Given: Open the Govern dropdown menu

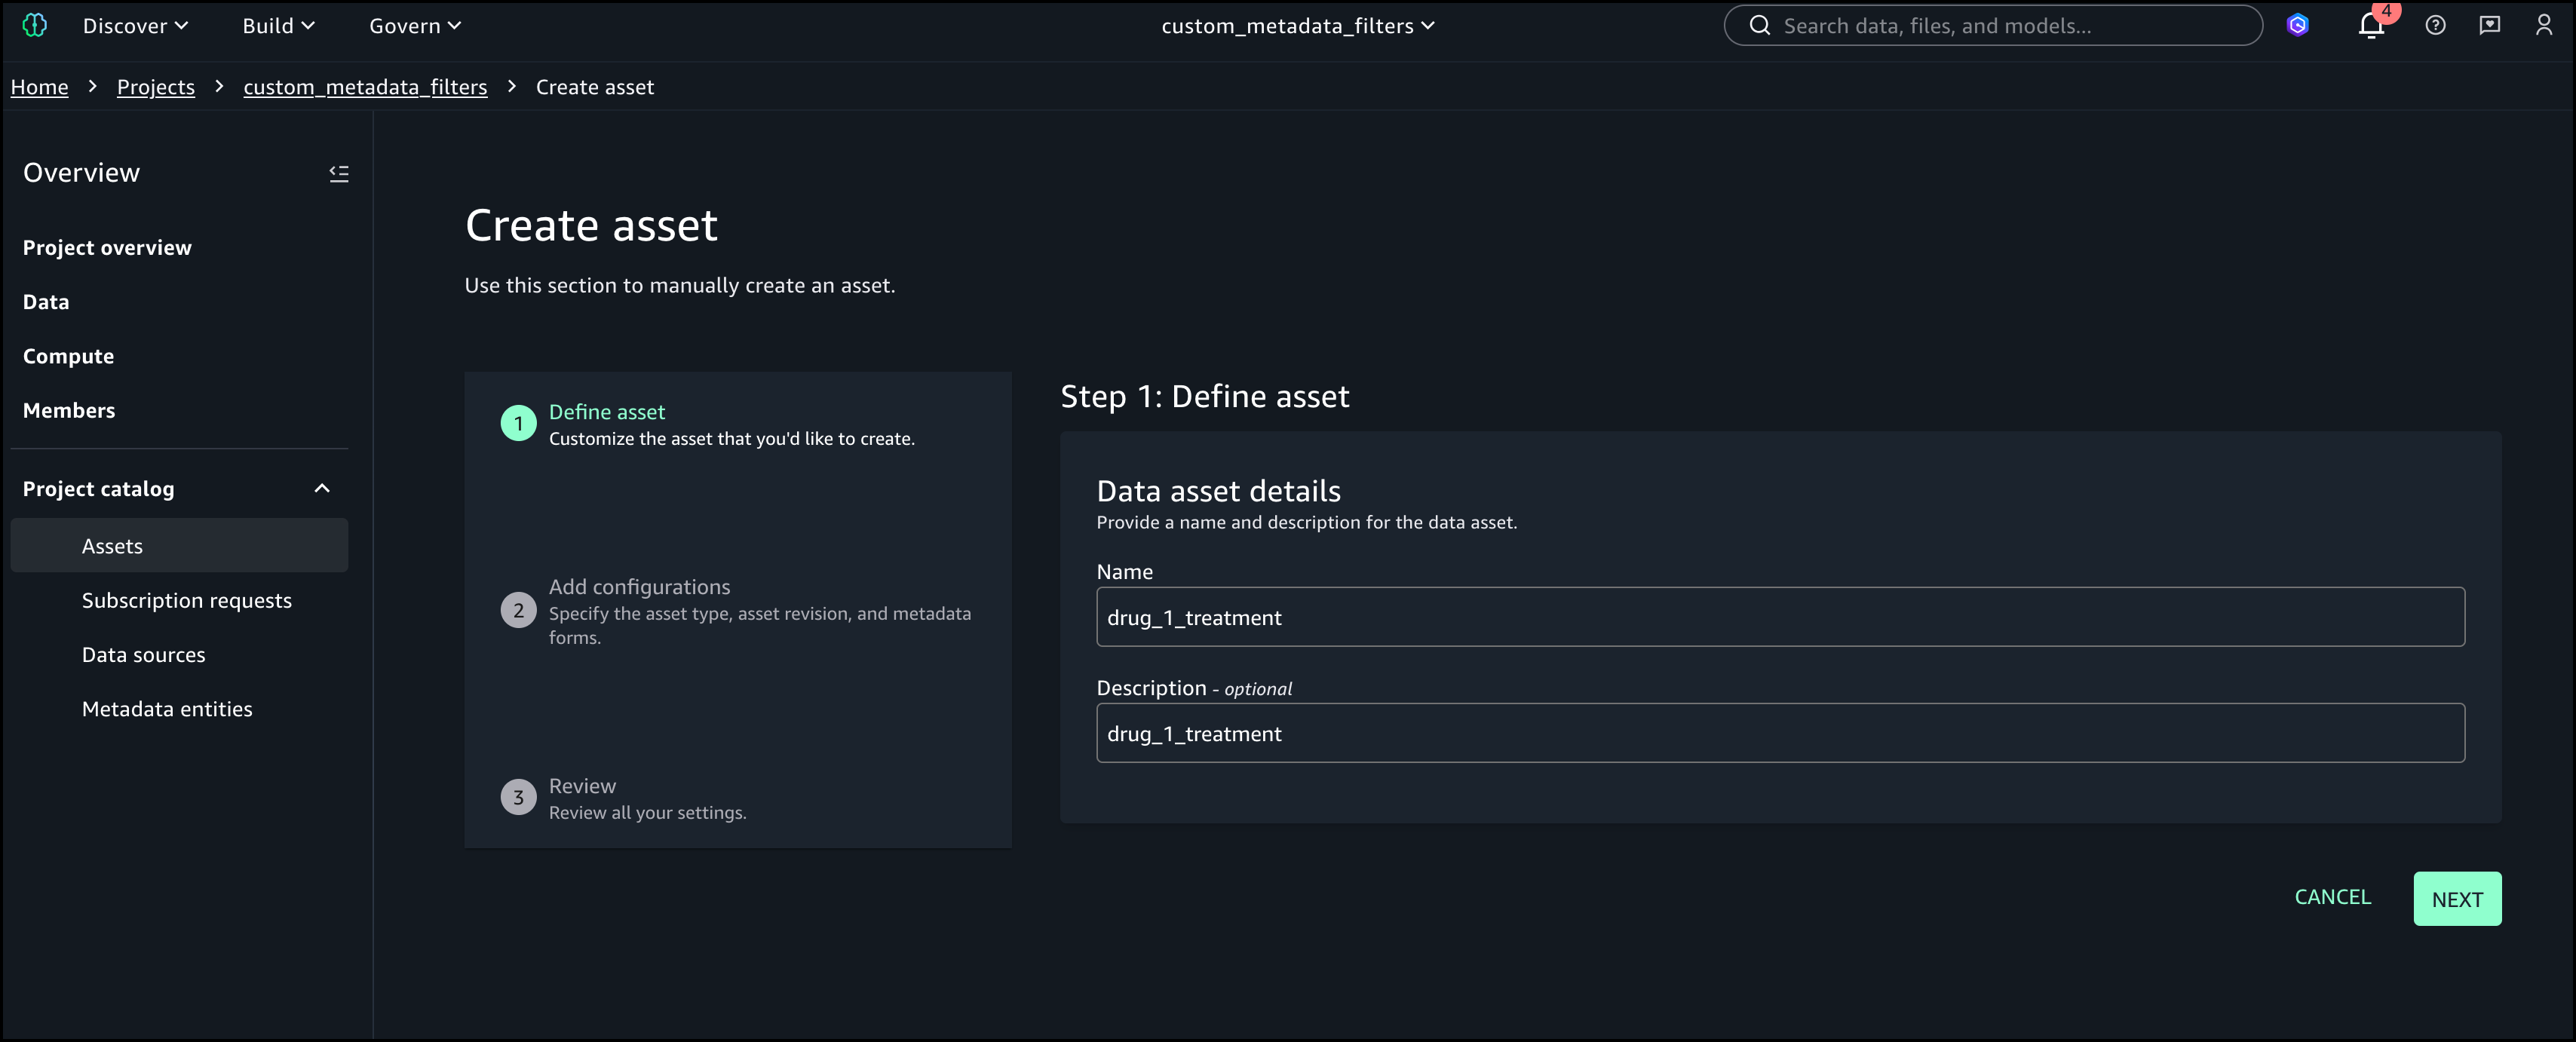Looking at the screenshot, I should [415, 26].
